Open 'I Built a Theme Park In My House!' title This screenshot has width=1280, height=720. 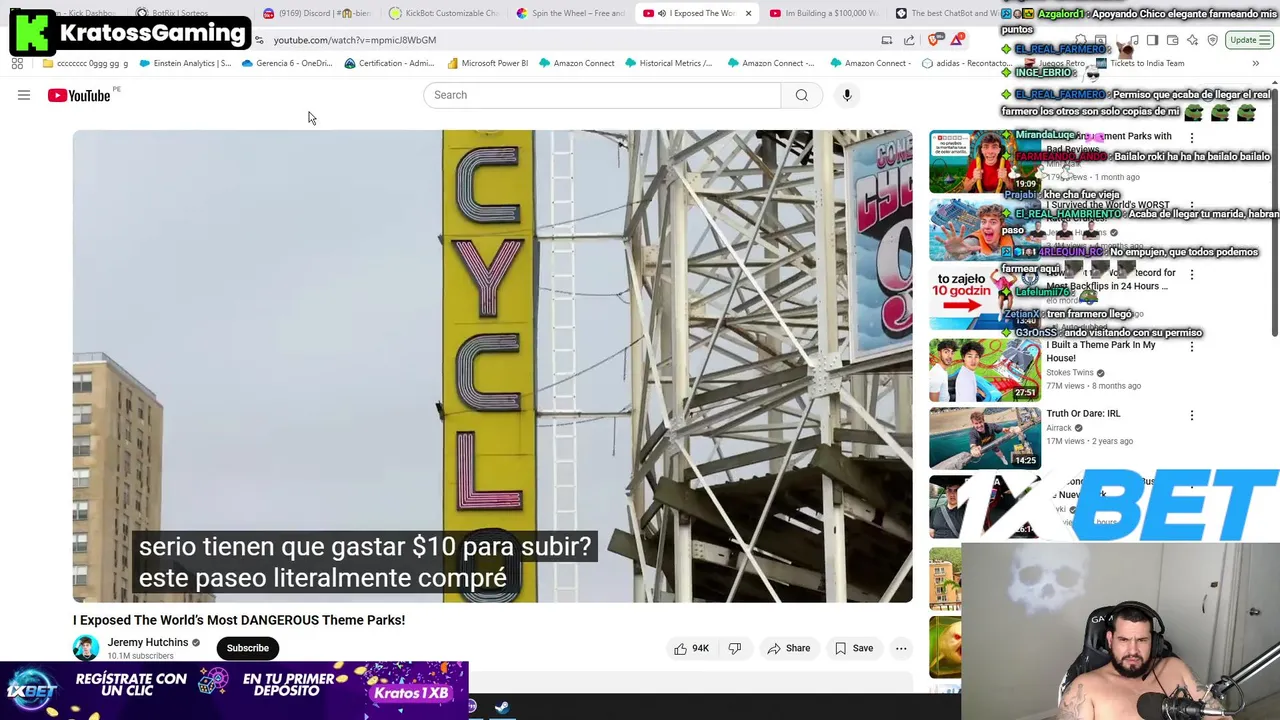click(x=1101, y=351)
